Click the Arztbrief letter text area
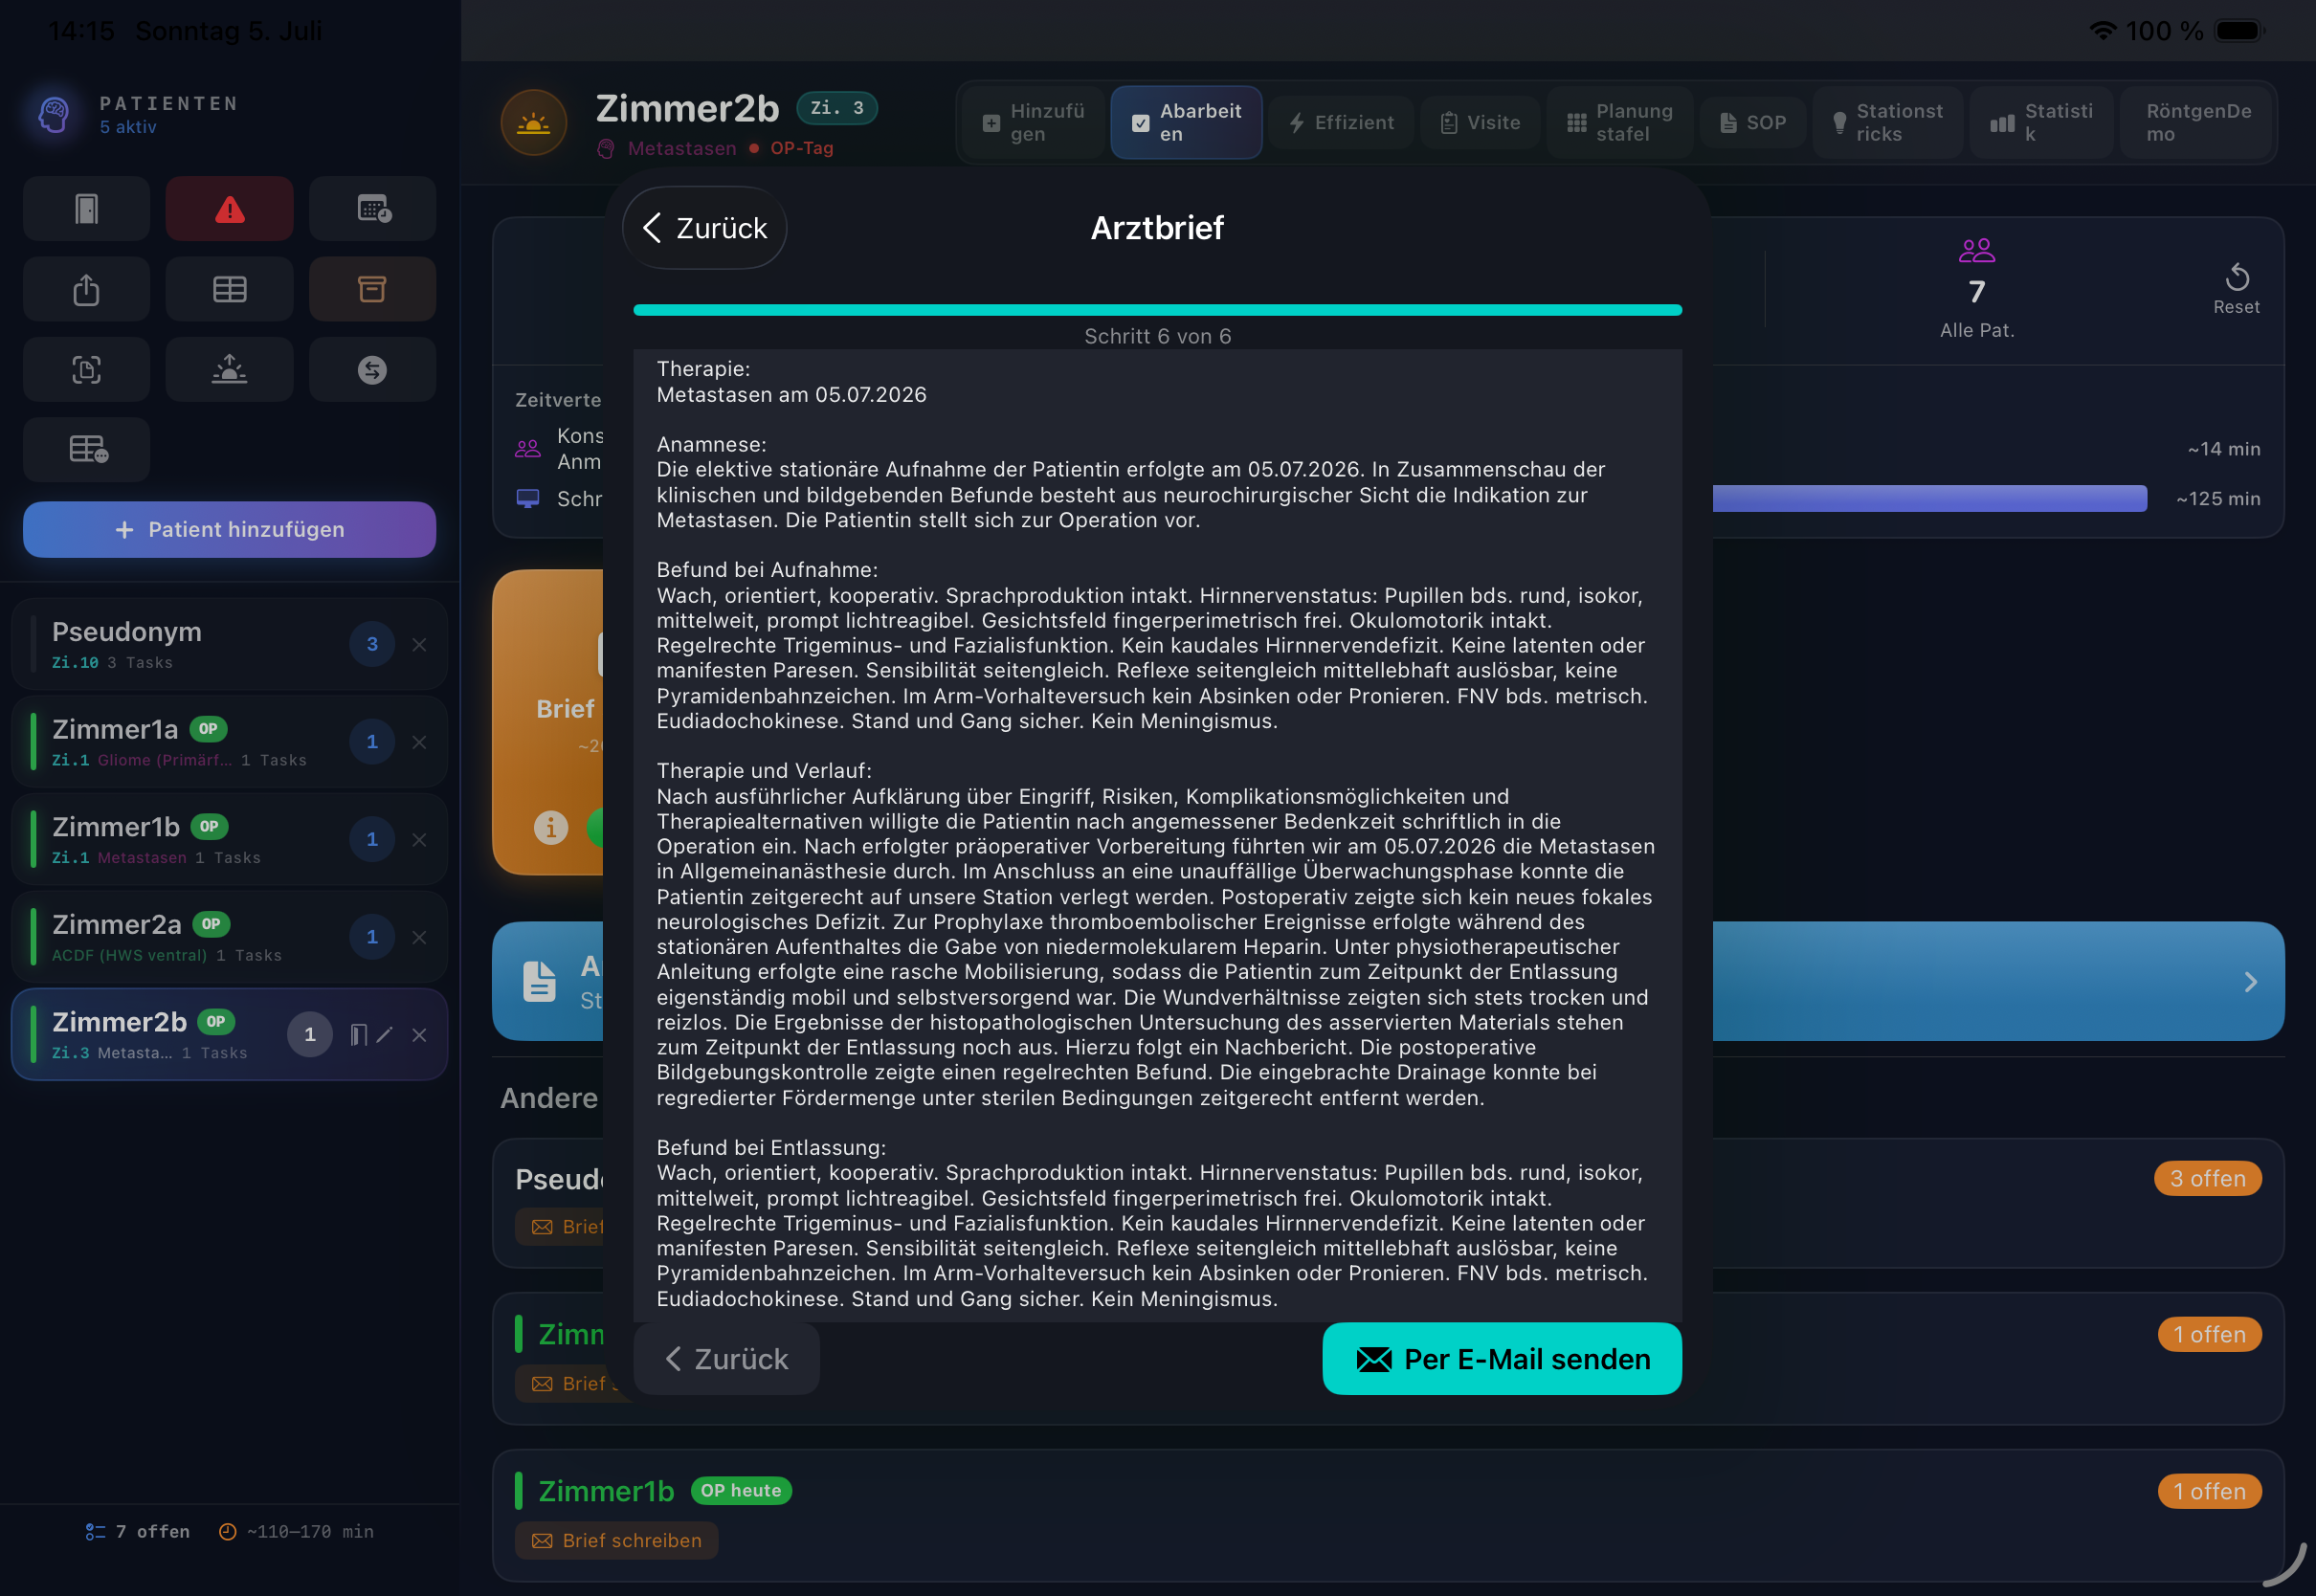2316x1596 pixels. point(1157,835)
